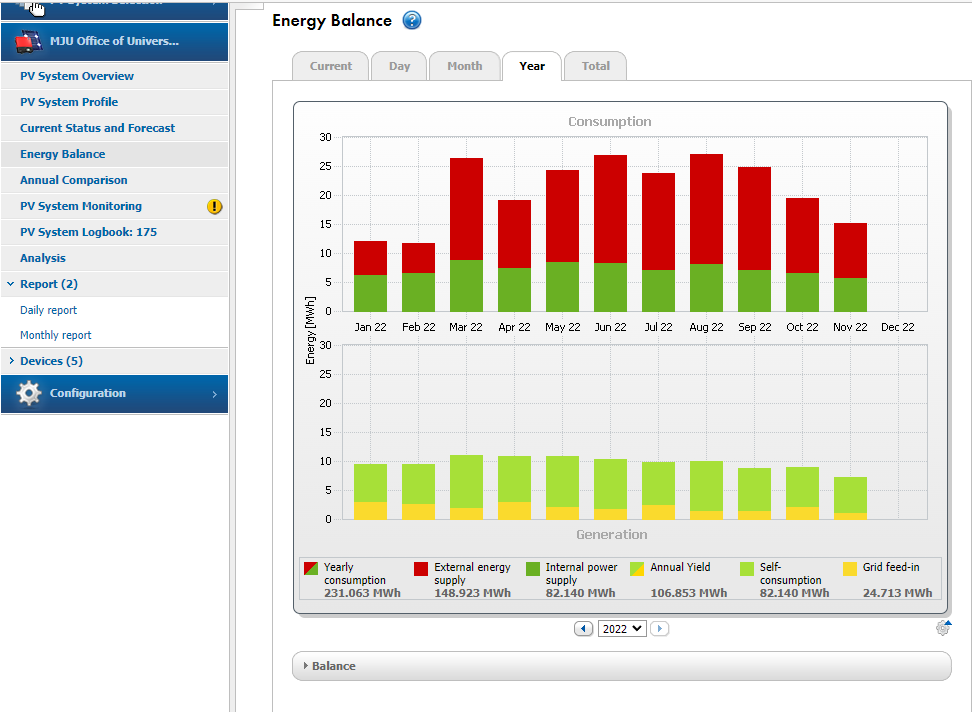
Task: Go to previous year with left arrow
Action: click(584, 629)
